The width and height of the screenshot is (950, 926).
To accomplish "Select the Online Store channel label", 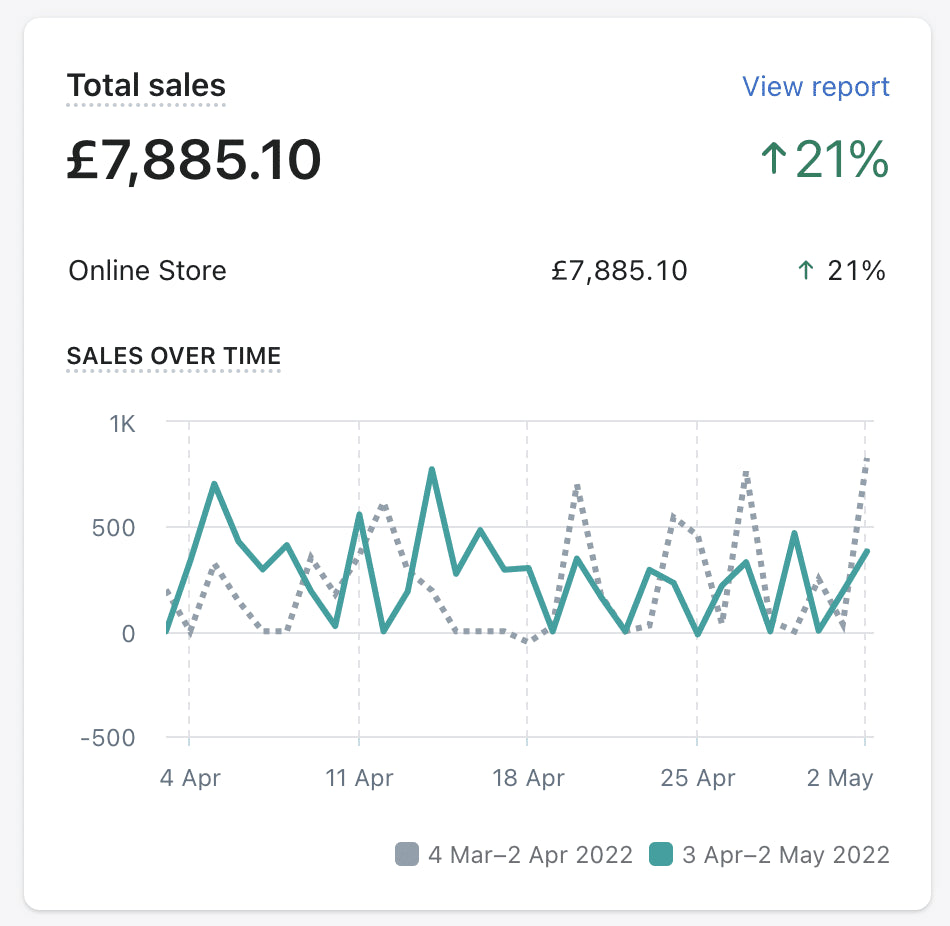I will 147,270.
